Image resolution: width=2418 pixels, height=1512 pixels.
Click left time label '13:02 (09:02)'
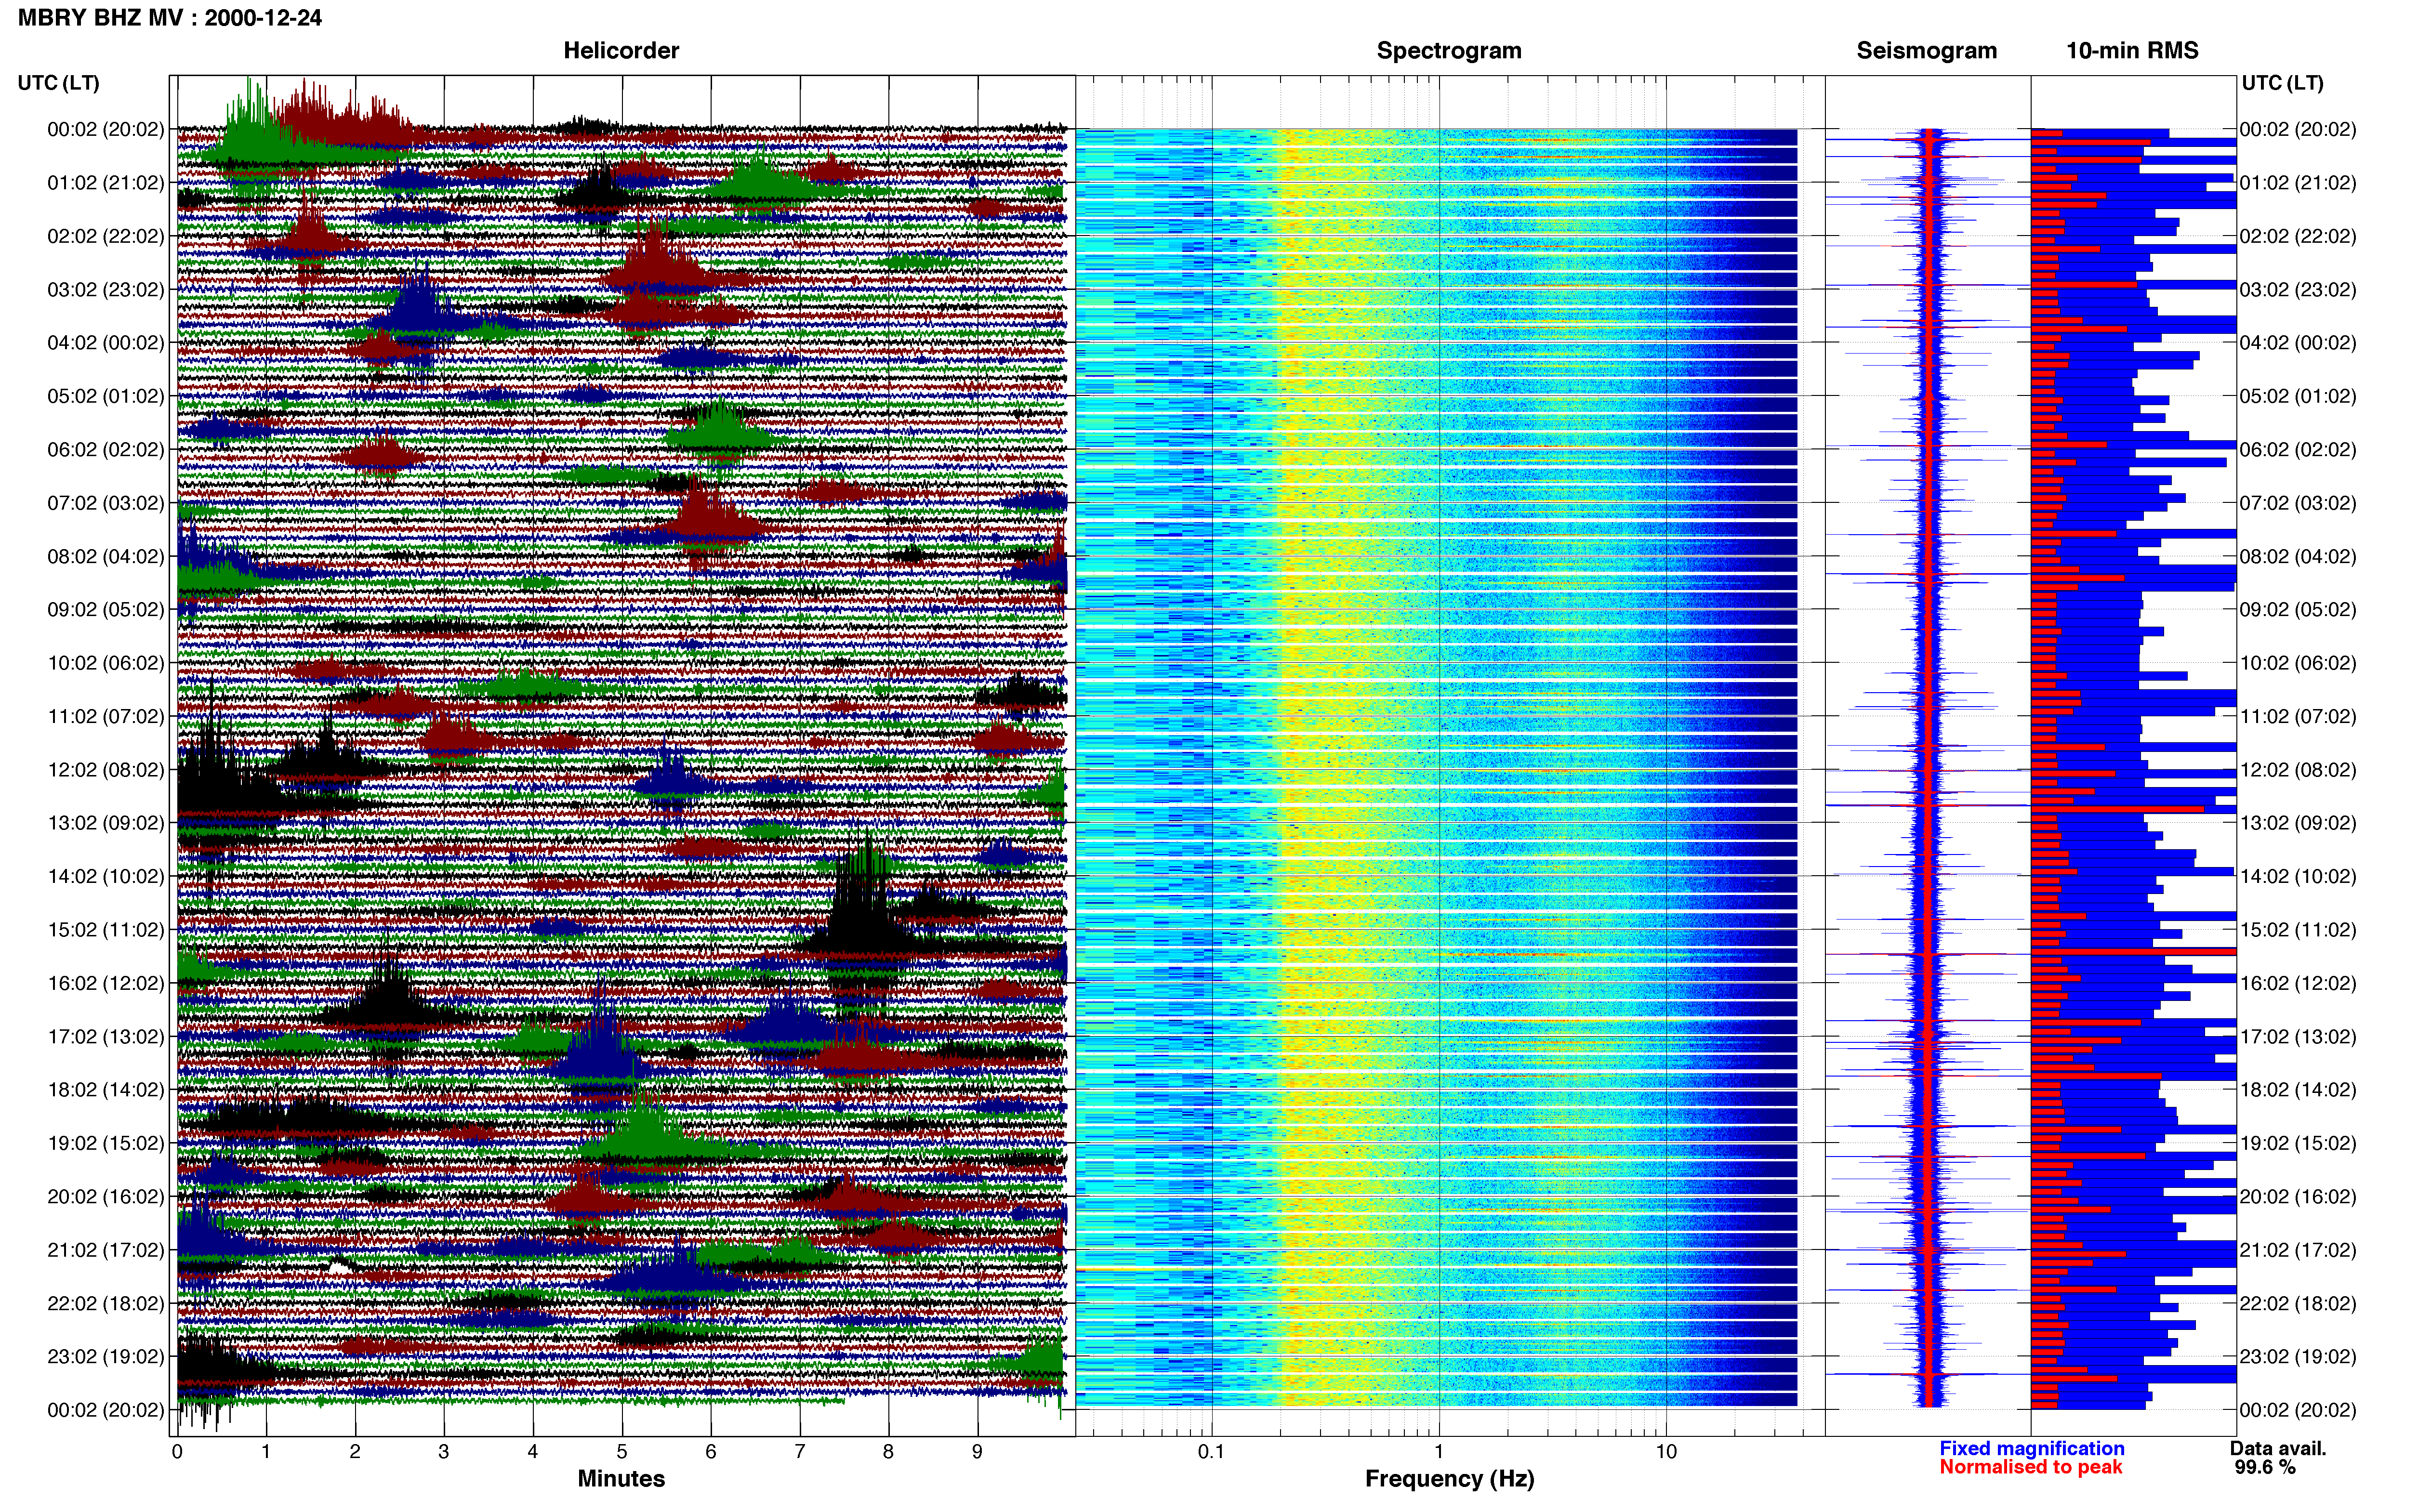coord(106,823)
